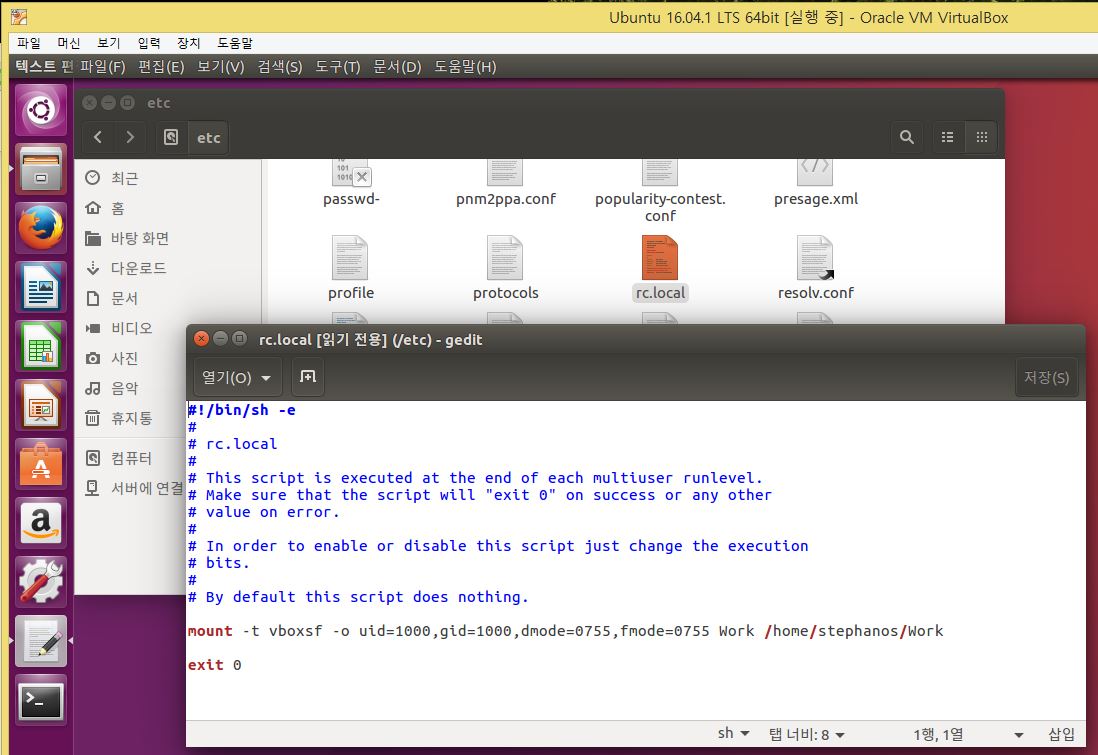Expand the 열기(O) open dropdown
The height and width of the screenshot is (755, 1098).
tap(237, 377)
